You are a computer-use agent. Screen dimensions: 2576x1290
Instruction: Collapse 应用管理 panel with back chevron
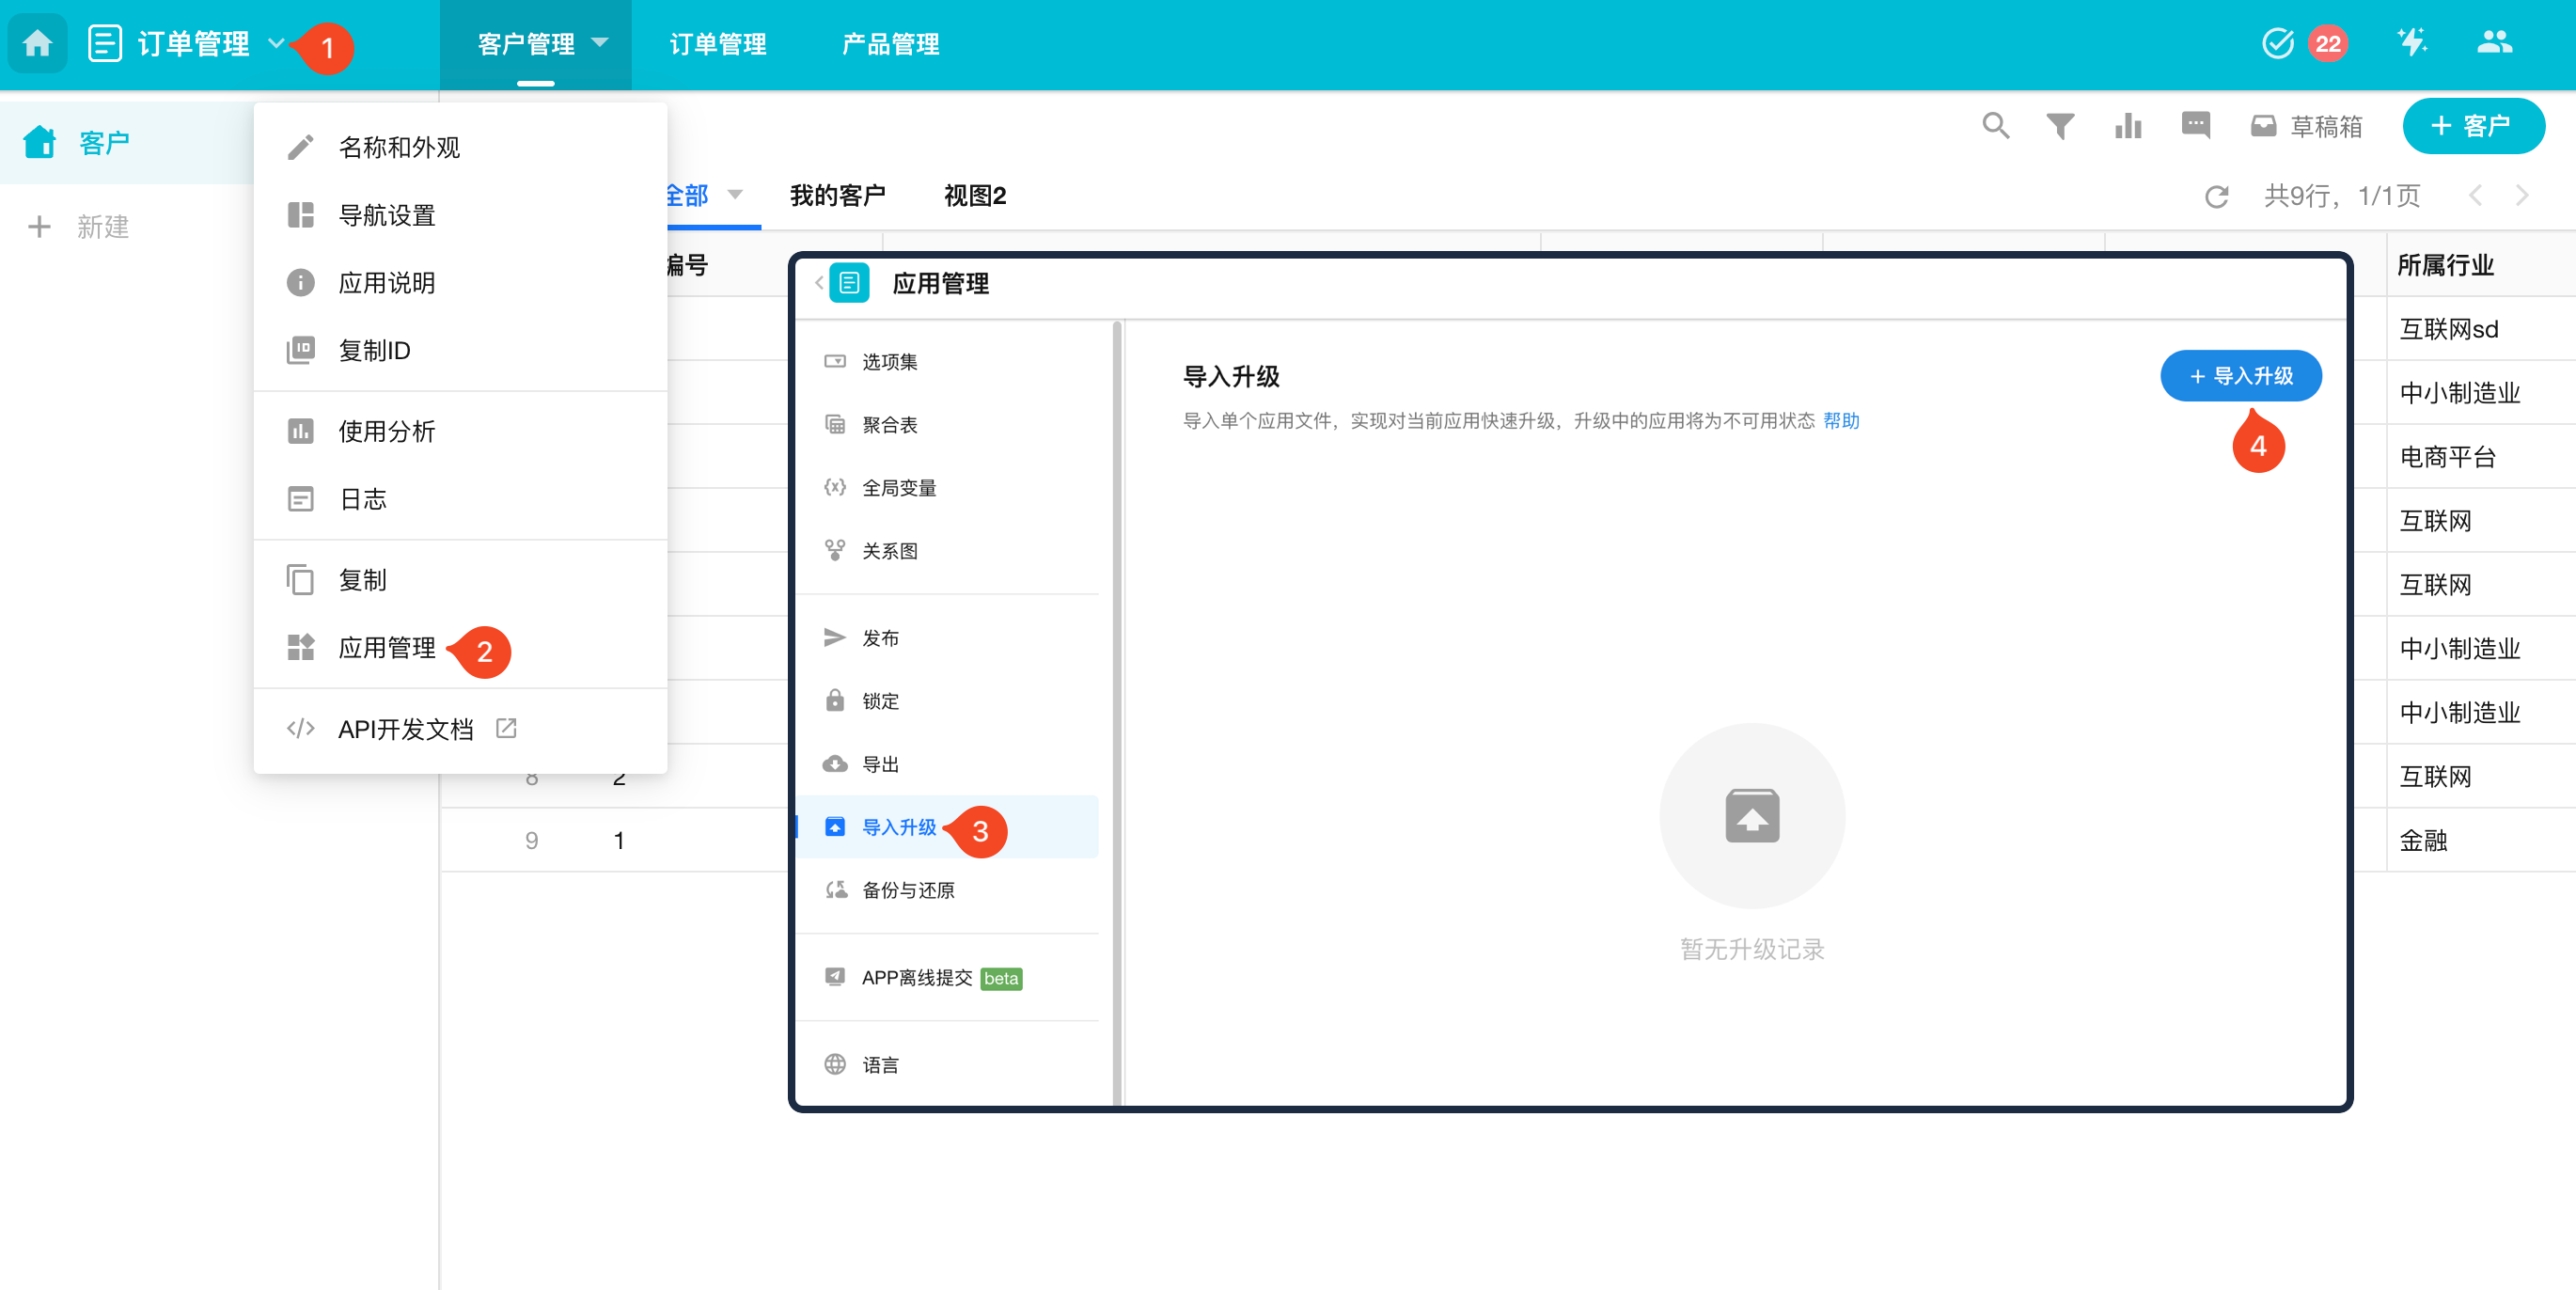tap(819, 283)
